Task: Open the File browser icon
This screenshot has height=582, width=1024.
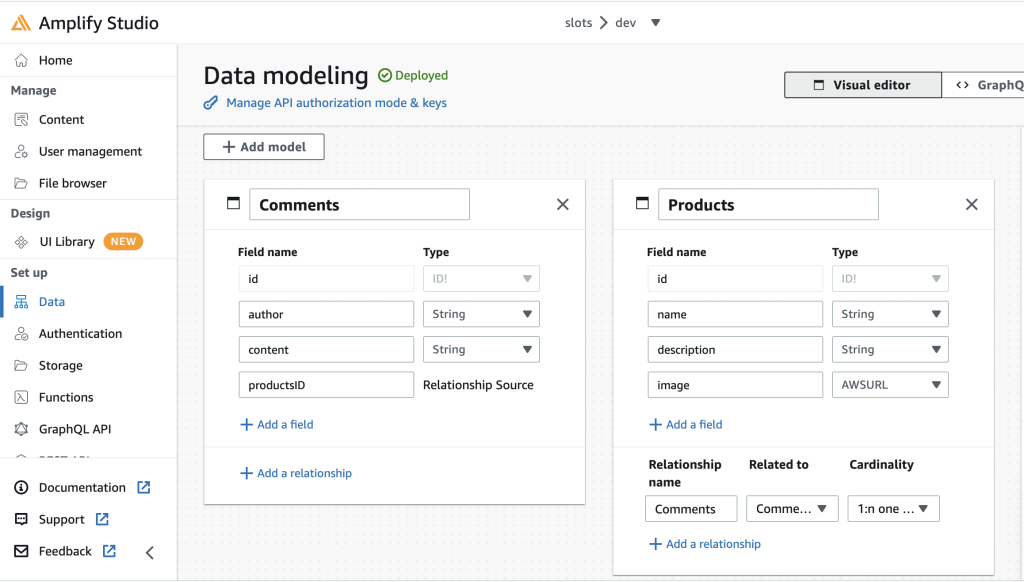Action: pyautogui.click(x=22, y=183)
